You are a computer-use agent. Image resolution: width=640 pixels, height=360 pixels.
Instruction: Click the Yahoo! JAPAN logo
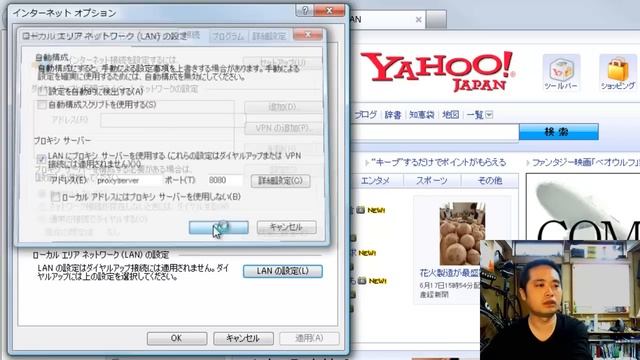pos(438,71)
